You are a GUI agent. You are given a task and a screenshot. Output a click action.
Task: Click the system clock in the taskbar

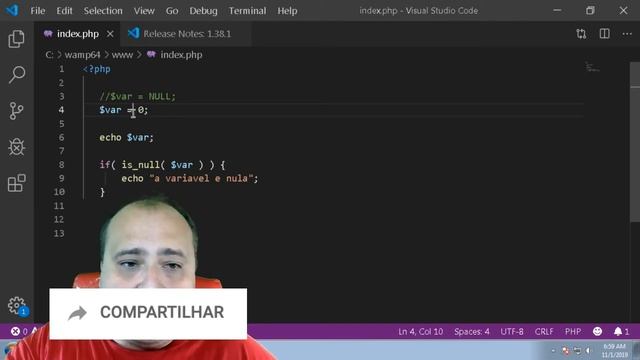[x=614, y=351]
